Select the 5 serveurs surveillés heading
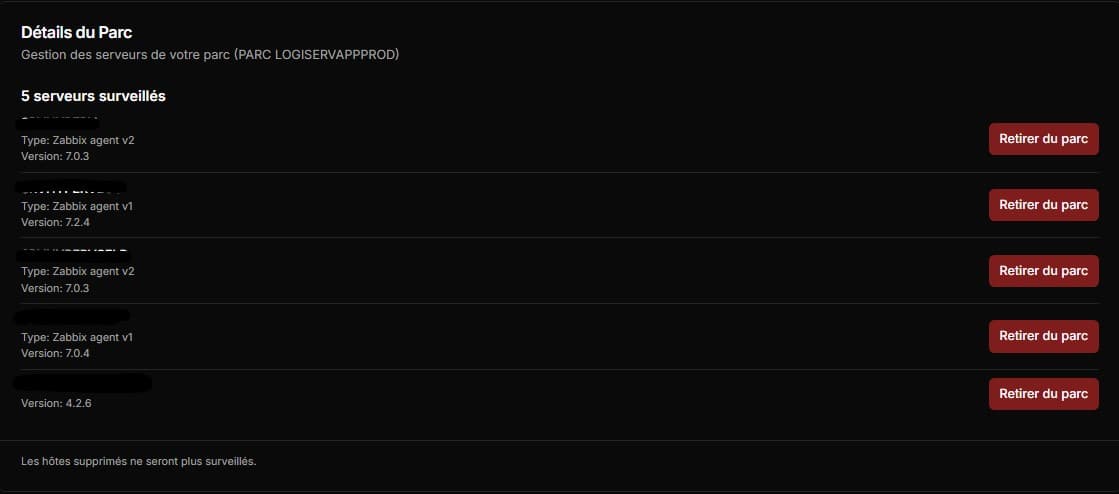Image resolution: width=1119 pixels, height=494 pixels. (x=93, y=96)
